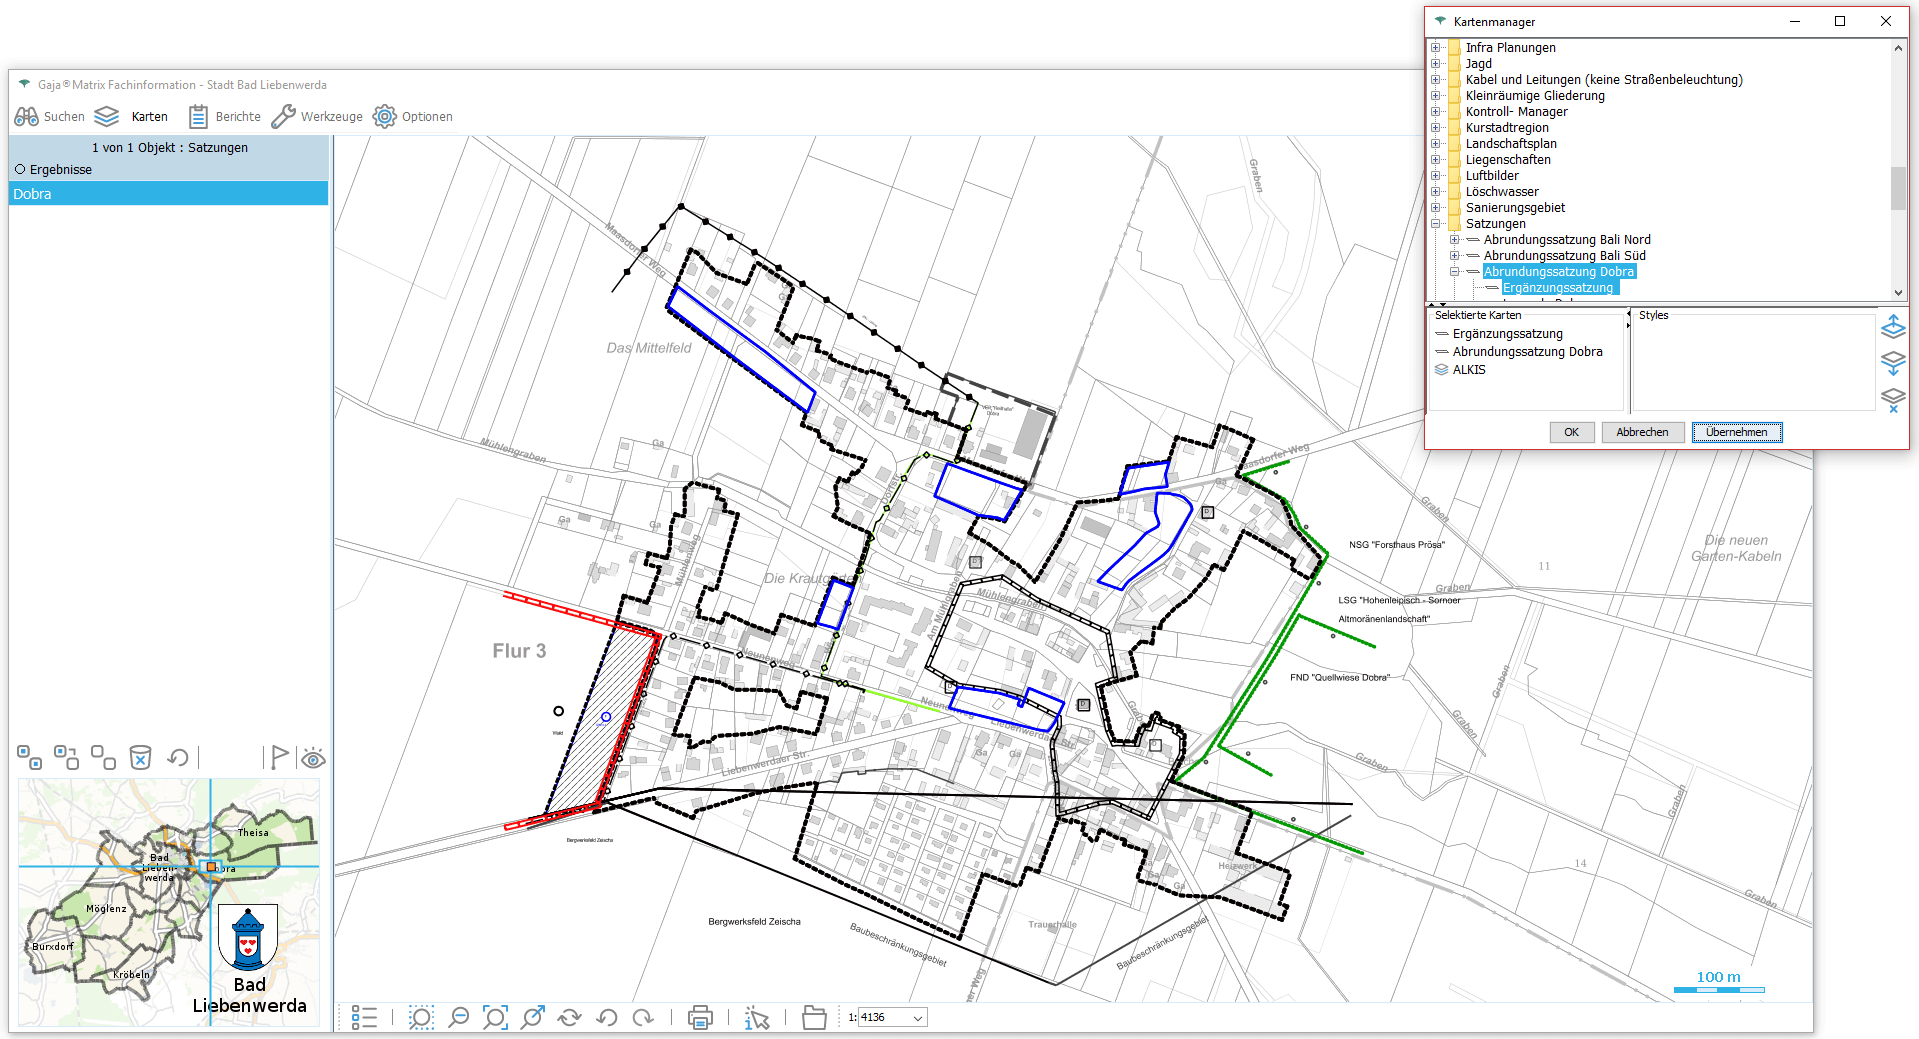The height and width of the screenshot is (1039, 1919).
Task: Click the print icon in map toolbar
Action: 700,1018
